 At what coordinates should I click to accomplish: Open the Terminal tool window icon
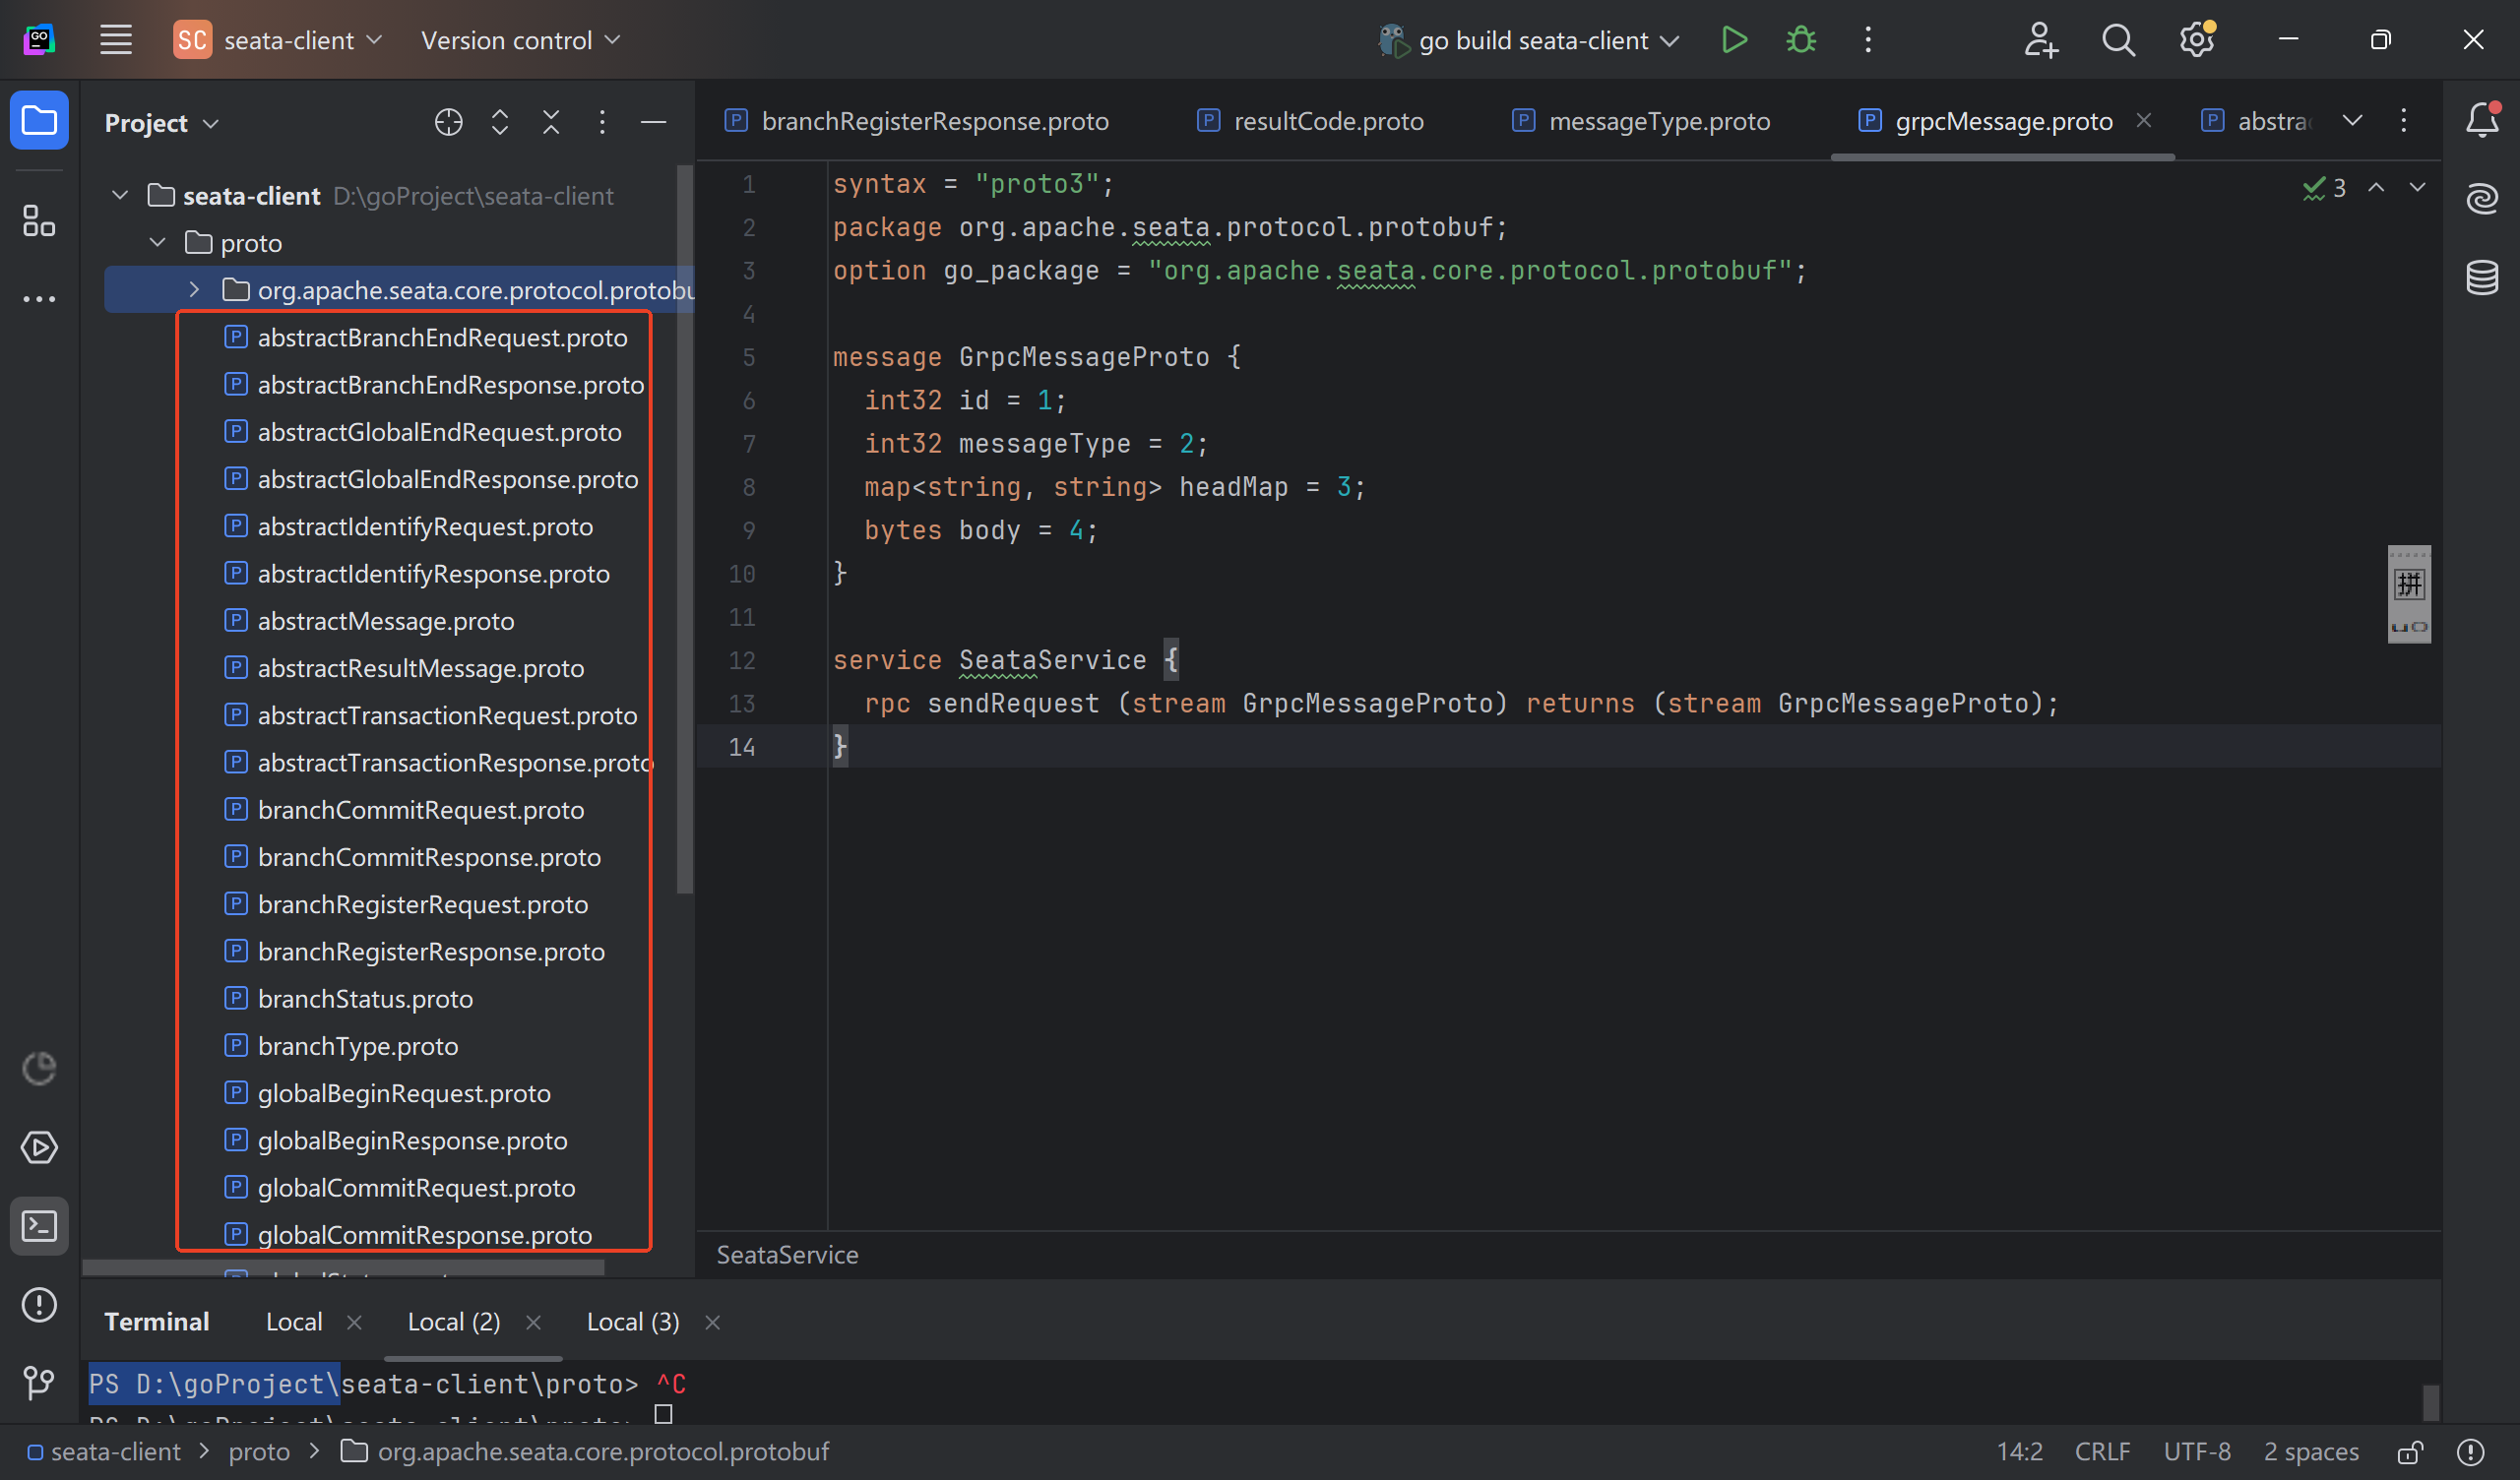(39, 1225)
